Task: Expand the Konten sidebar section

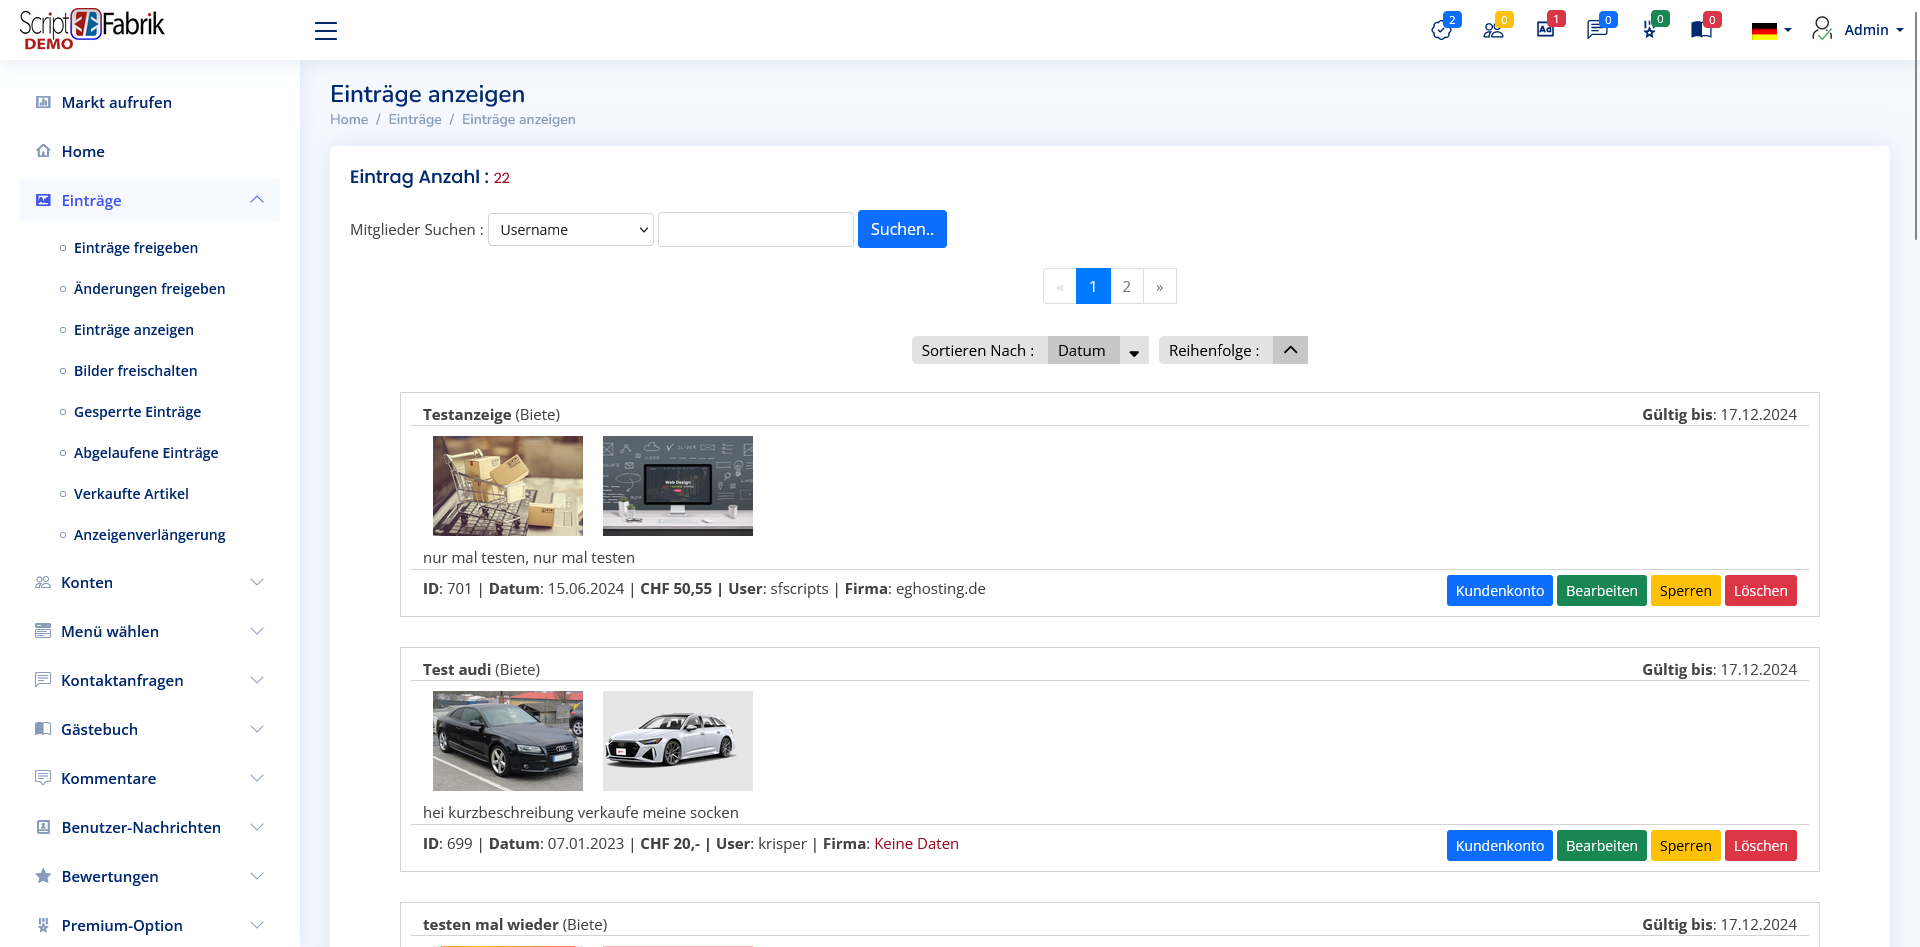Action: 257,582
